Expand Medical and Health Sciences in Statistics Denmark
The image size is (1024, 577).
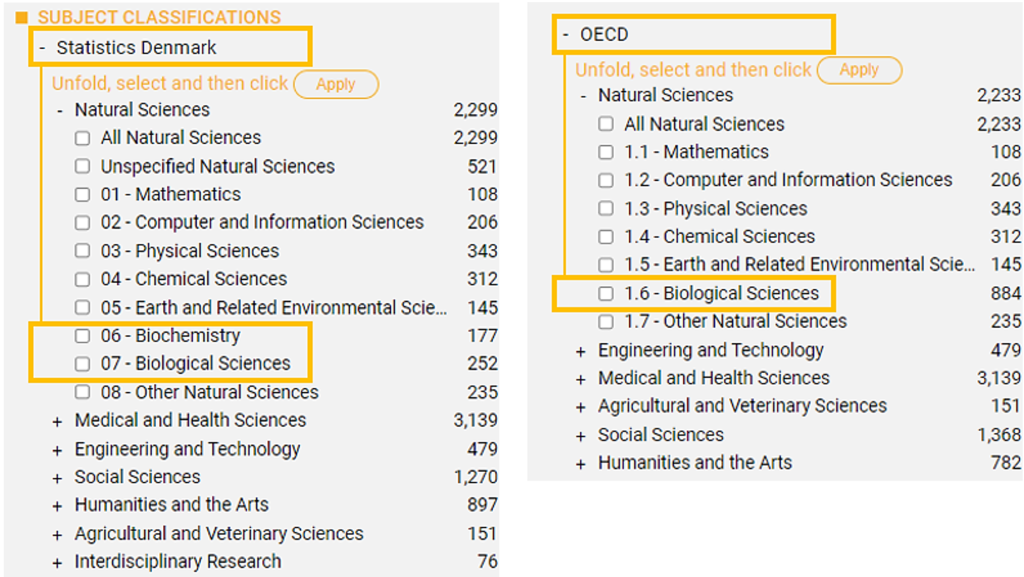pos(58,422)
